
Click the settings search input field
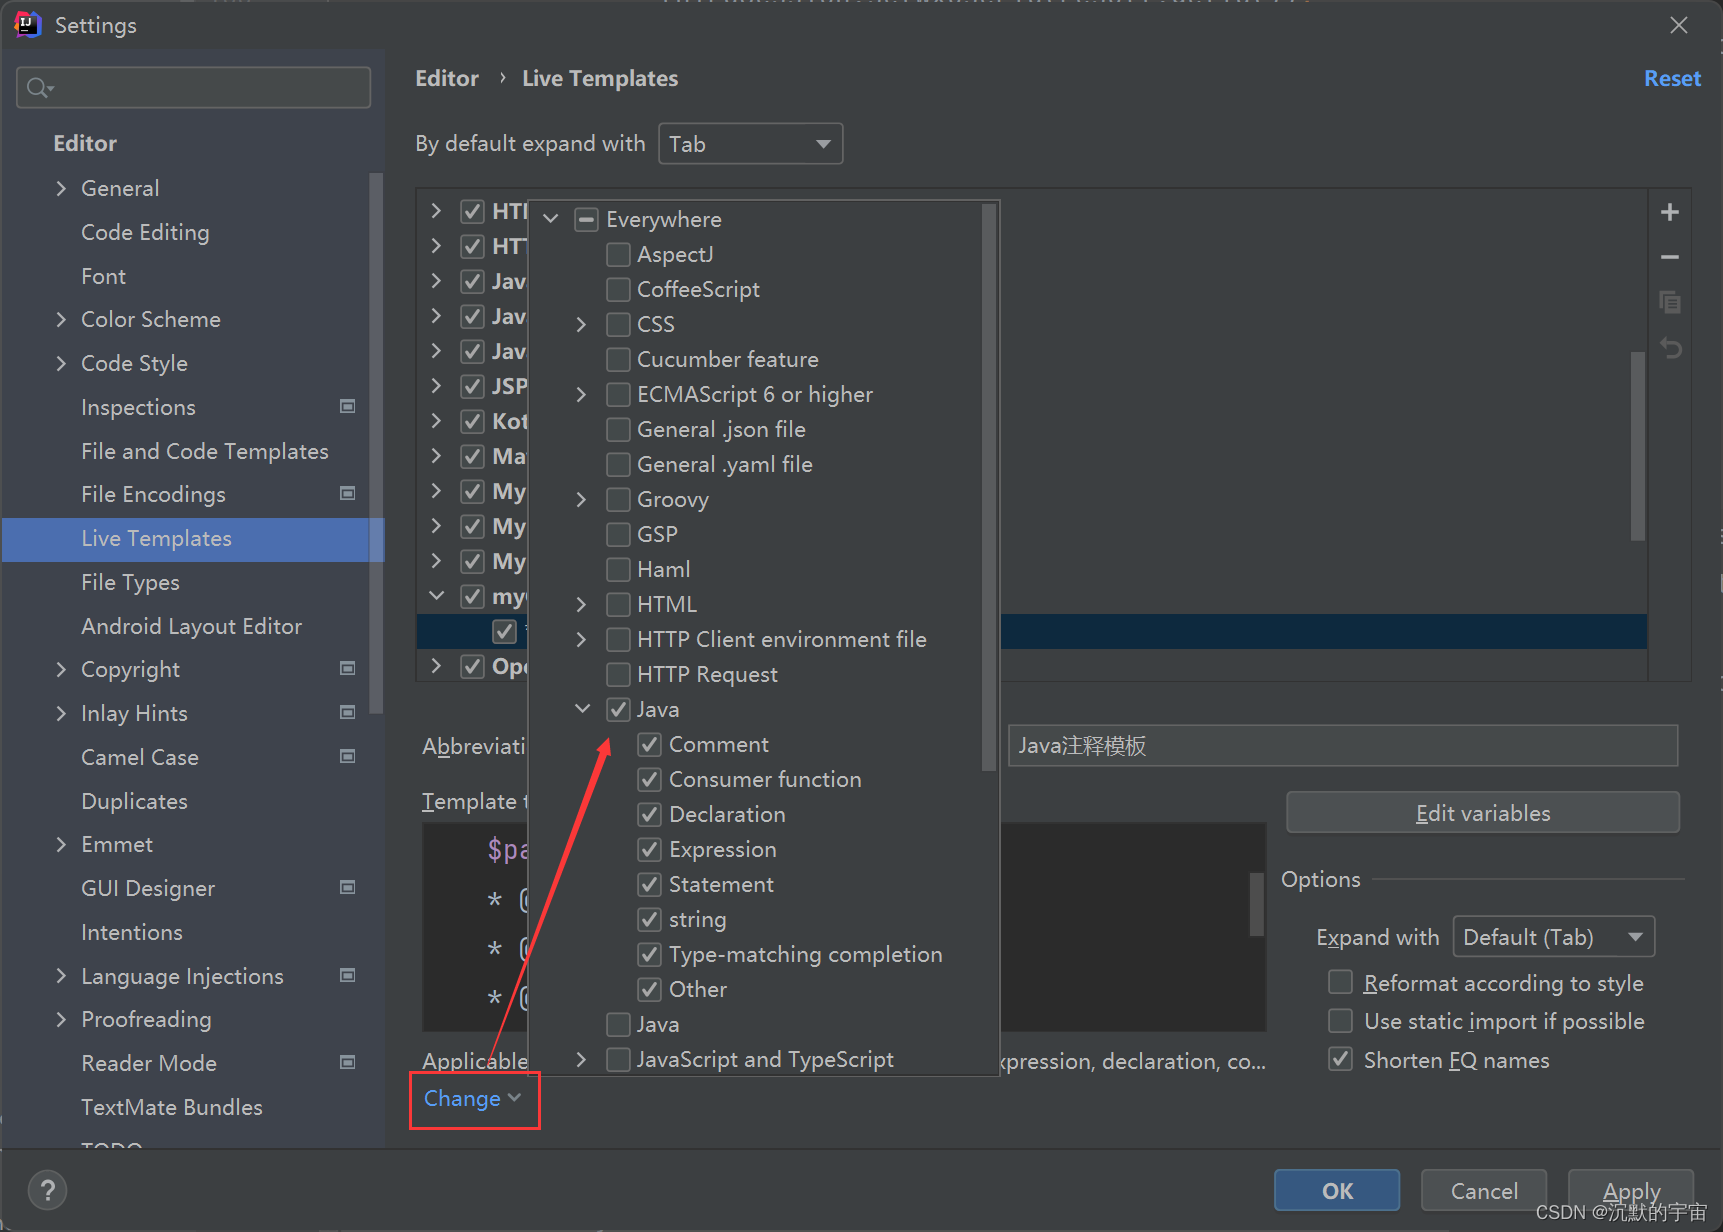(x=194, y=88)
